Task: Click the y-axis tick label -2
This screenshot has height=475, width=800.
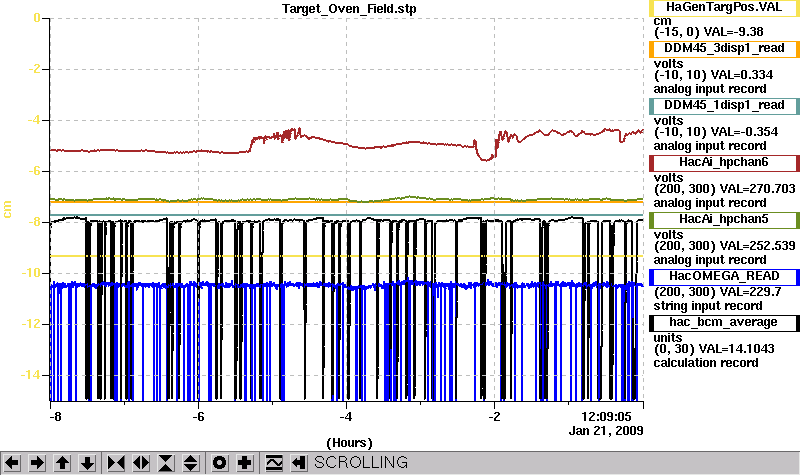Action: click(x=33, y=69)
